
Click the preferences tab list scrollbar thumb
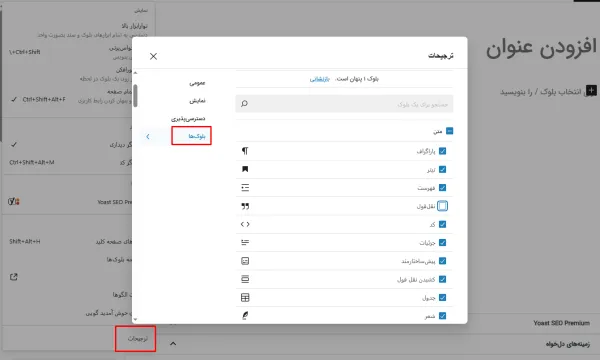click(135, 96)
